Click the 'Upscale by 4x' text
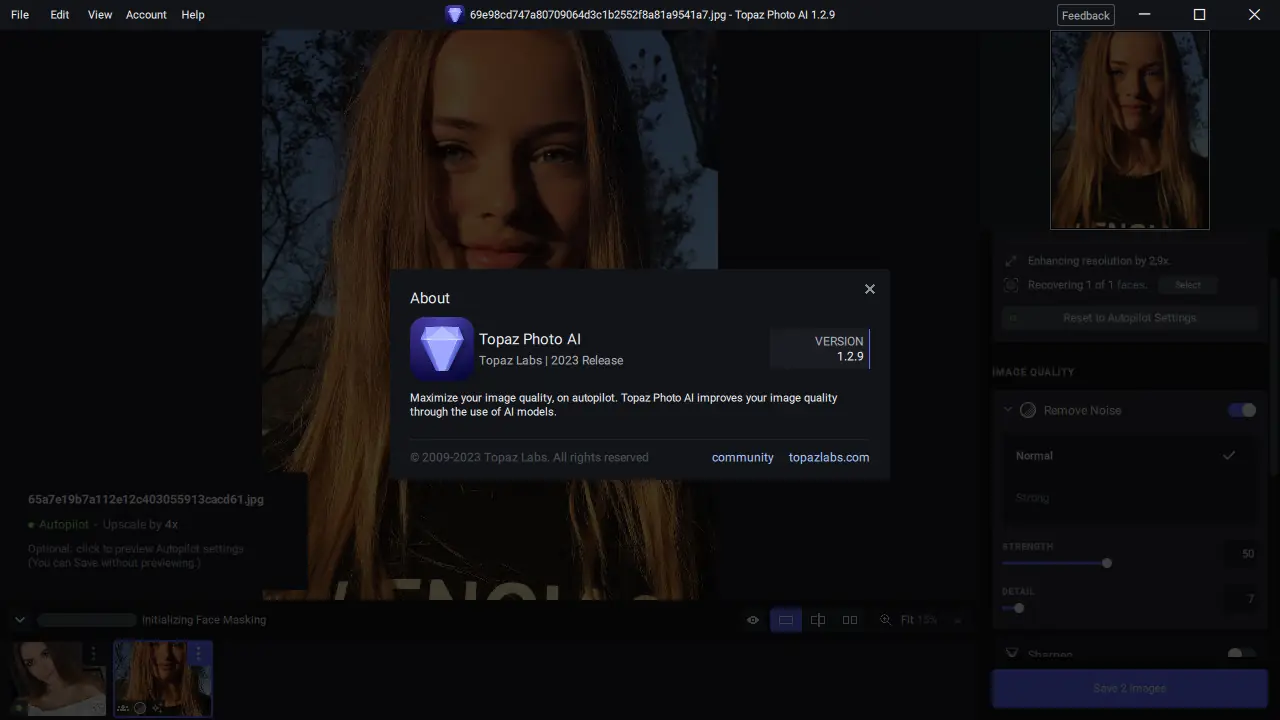This screenshot has width=1280, height=720. click(140, 524)
